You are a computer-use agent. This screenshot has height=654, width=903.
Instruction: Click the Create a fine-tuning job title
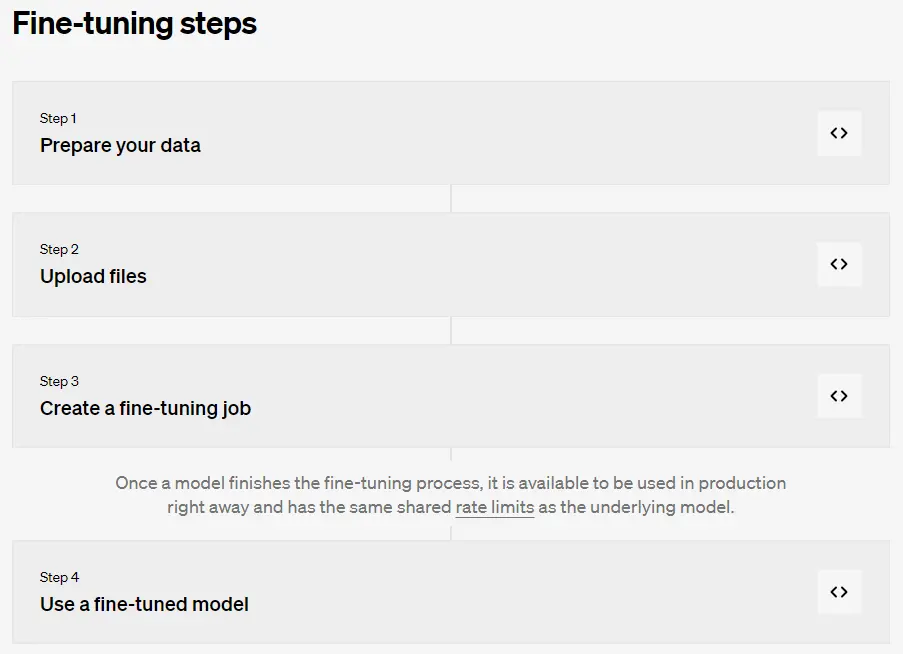point(146,408)
